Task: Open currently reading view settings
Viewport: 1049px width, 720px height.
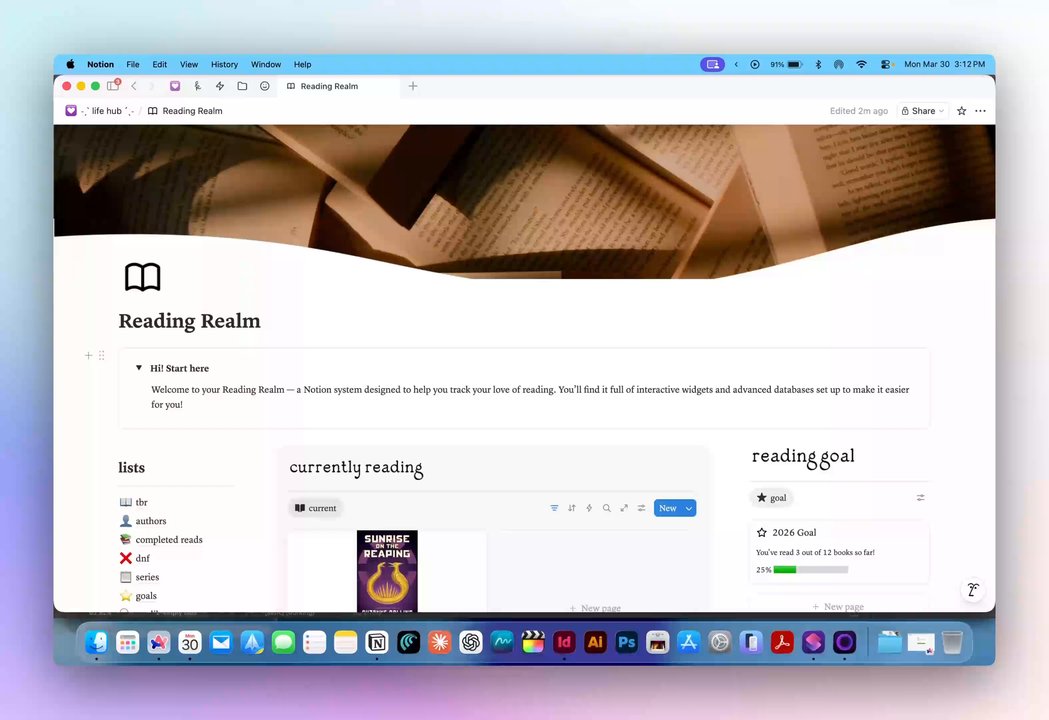Action: point(642,508)
